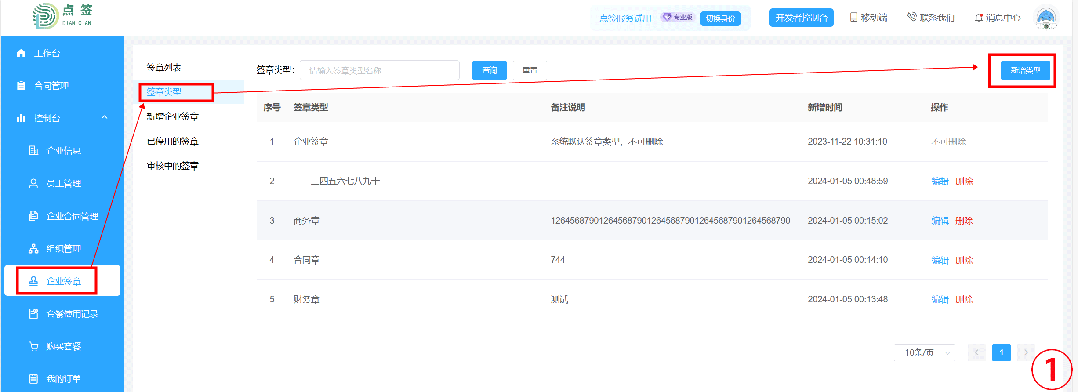Open the user avatar in the header
This screenshot has height=392, width=1078.
click(1046, 19)
